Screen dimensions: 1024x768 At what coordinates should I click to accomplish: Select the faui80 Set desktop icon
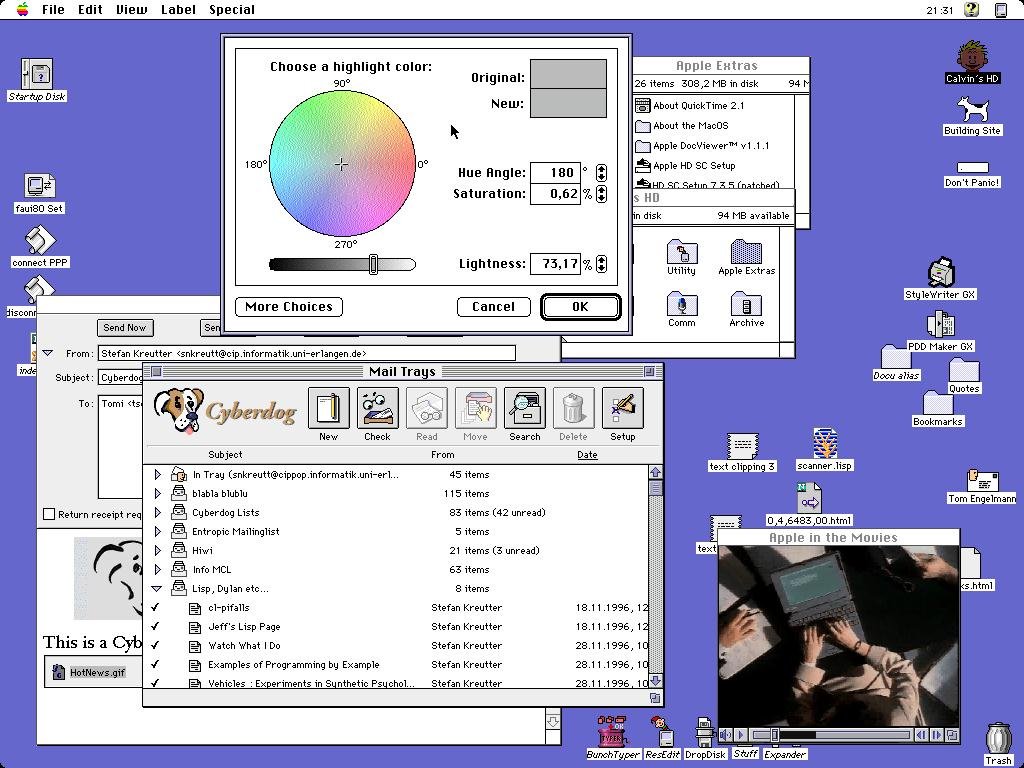39,187
